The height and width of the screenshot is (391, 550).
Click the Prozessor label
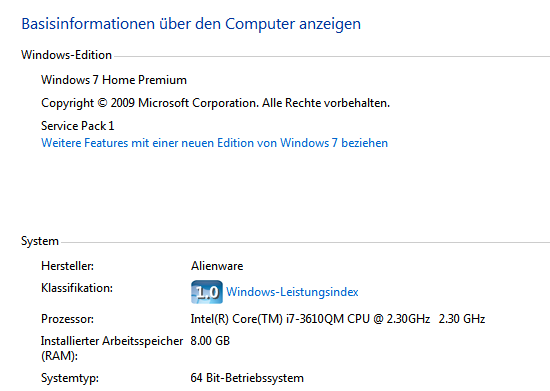67,319
